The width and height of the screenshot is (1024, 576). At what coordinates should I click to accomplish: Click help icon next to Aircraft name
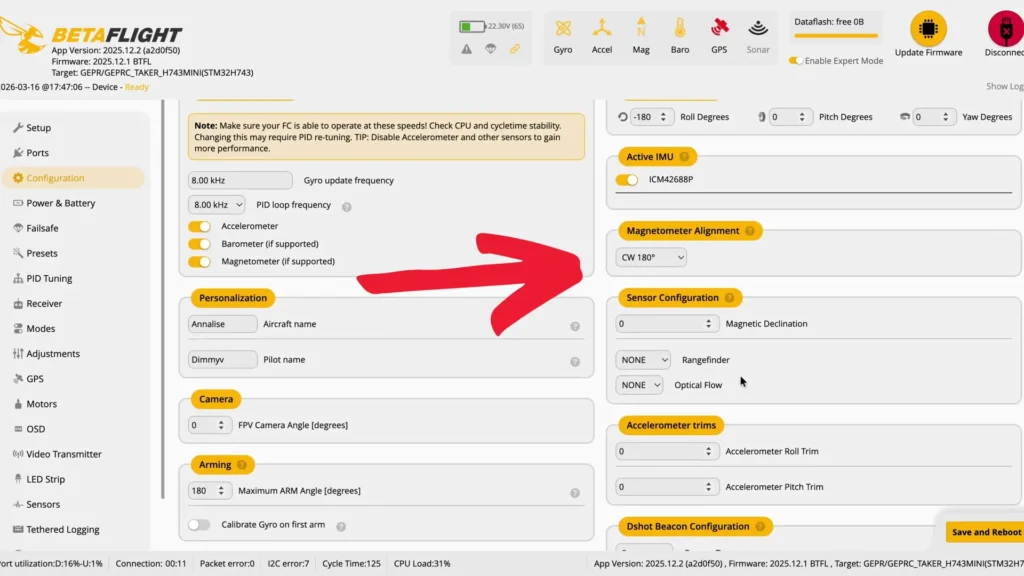[575, 326]
